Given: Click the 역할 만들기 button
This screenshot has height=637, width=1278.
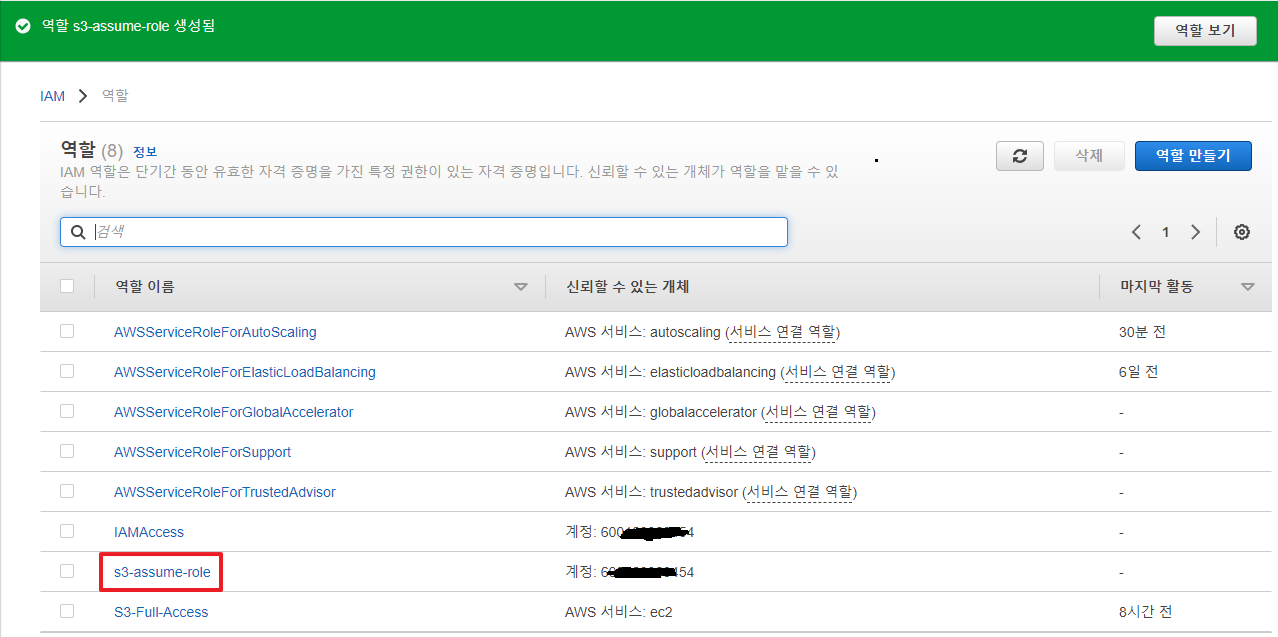Looking at the screenshot, I should (x=1193, y=156).
